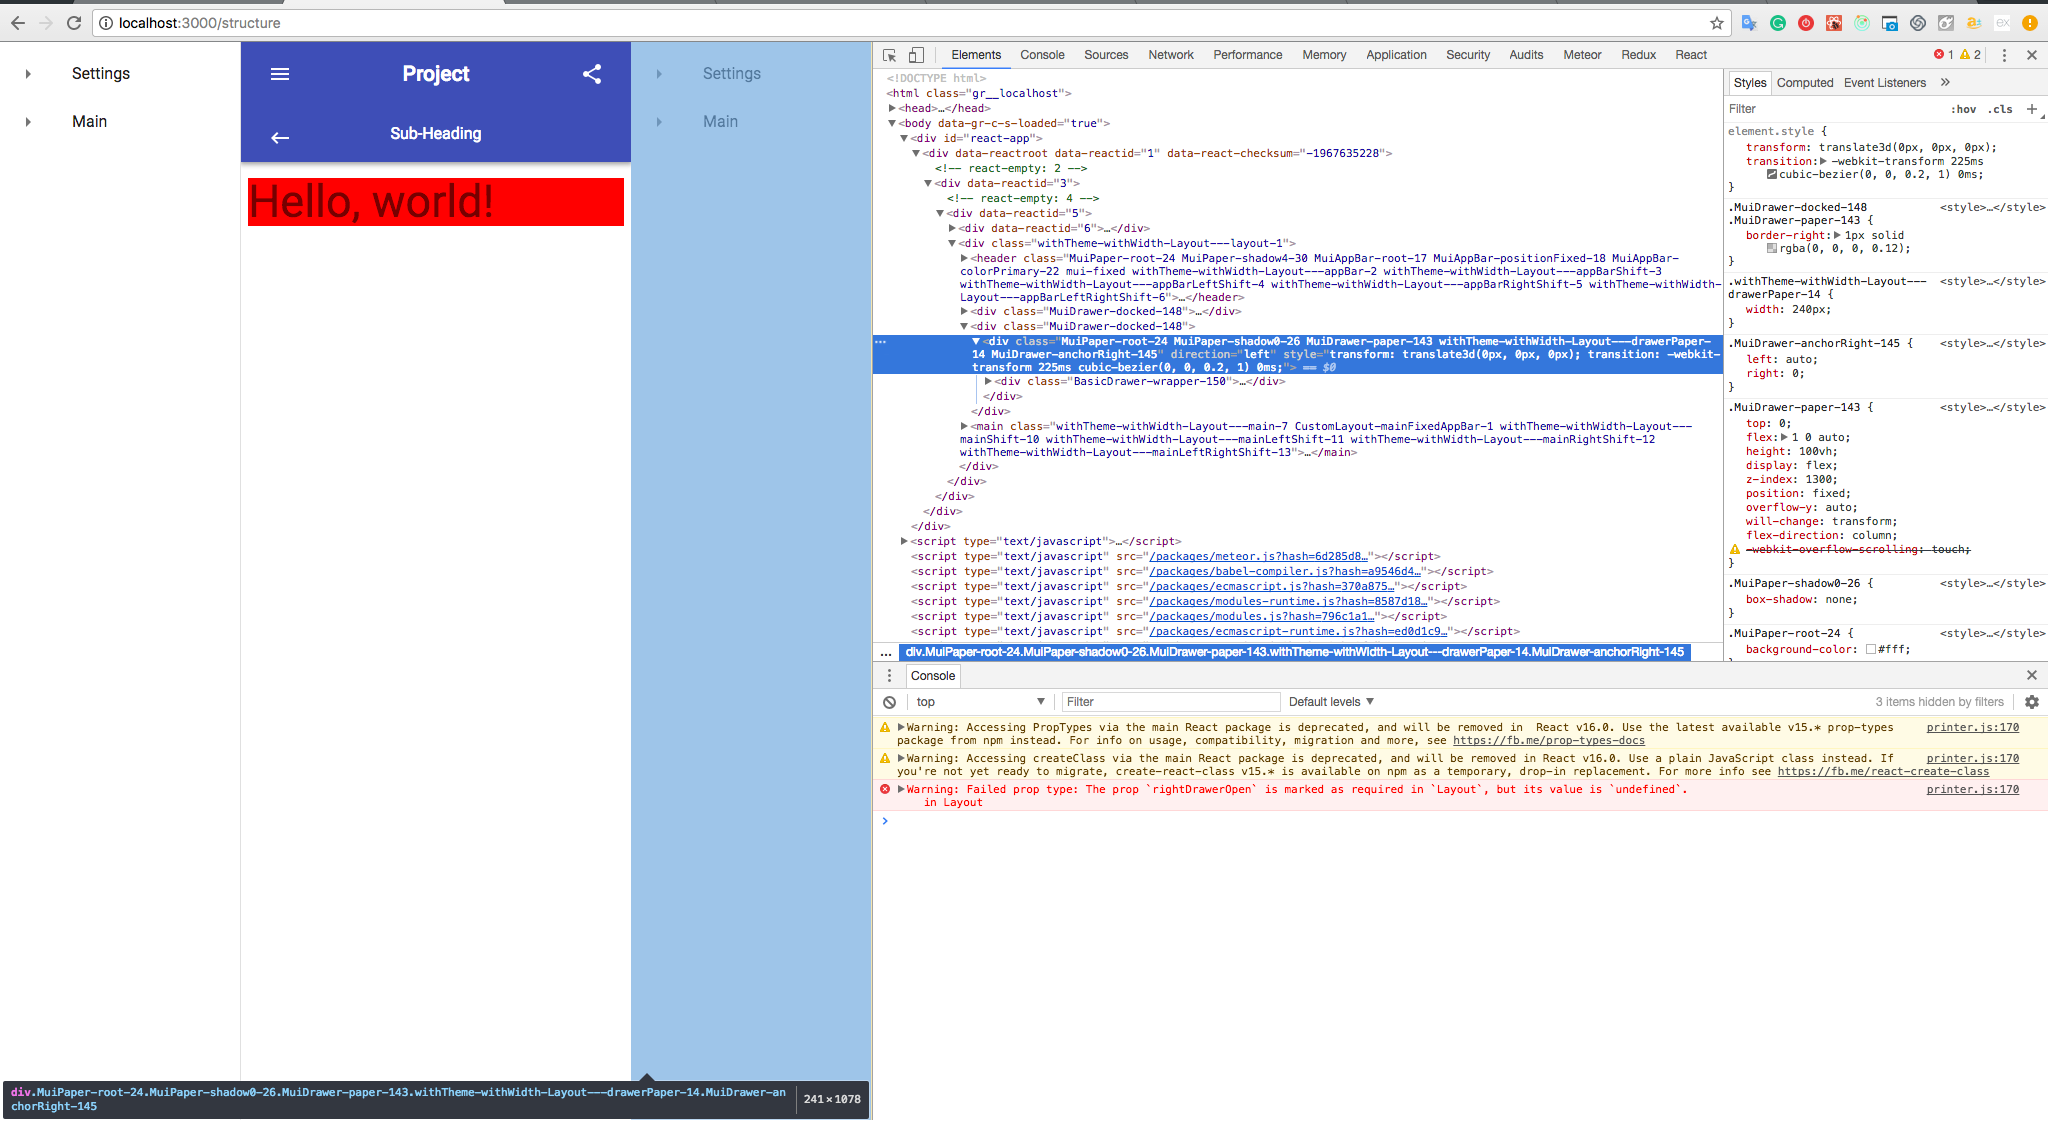2048x1121 pixels.
Task: Open the React tab
Action: coord(1691,55)
